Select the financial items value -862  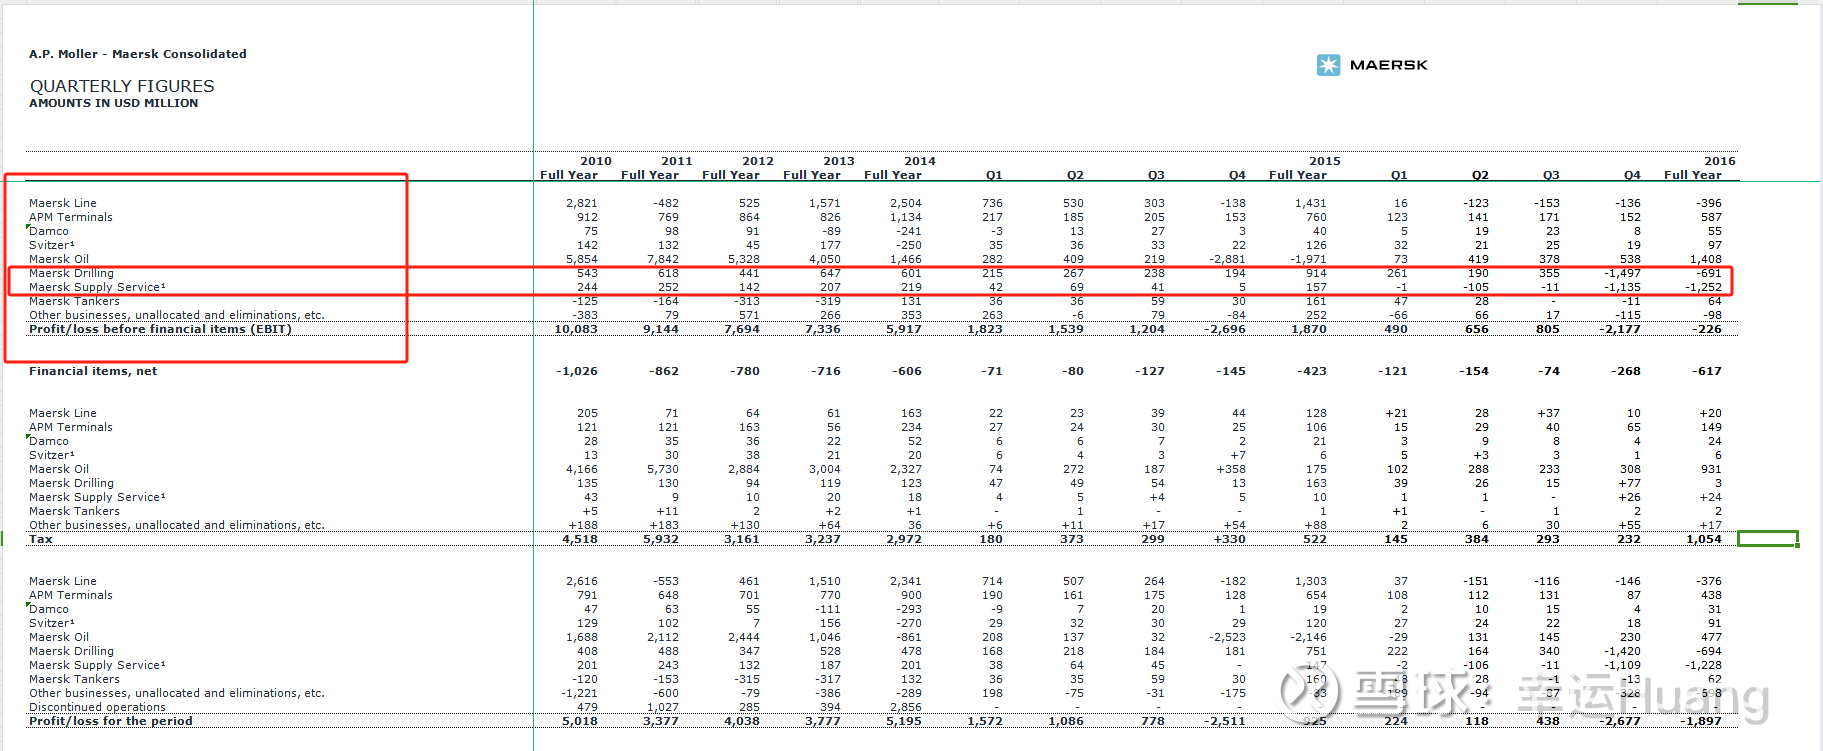(664, 371)
